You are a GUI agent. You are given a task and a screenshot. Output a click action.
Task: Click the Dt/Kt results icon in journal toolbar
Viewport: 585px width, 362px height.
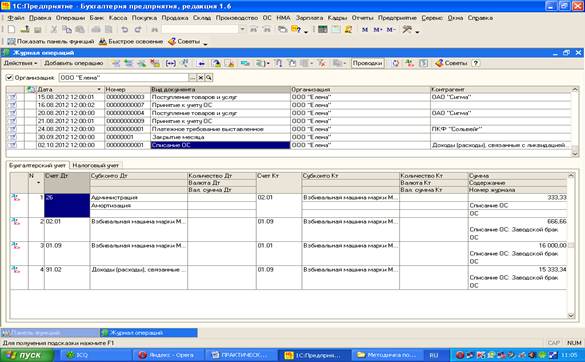(x=410, y=63)
